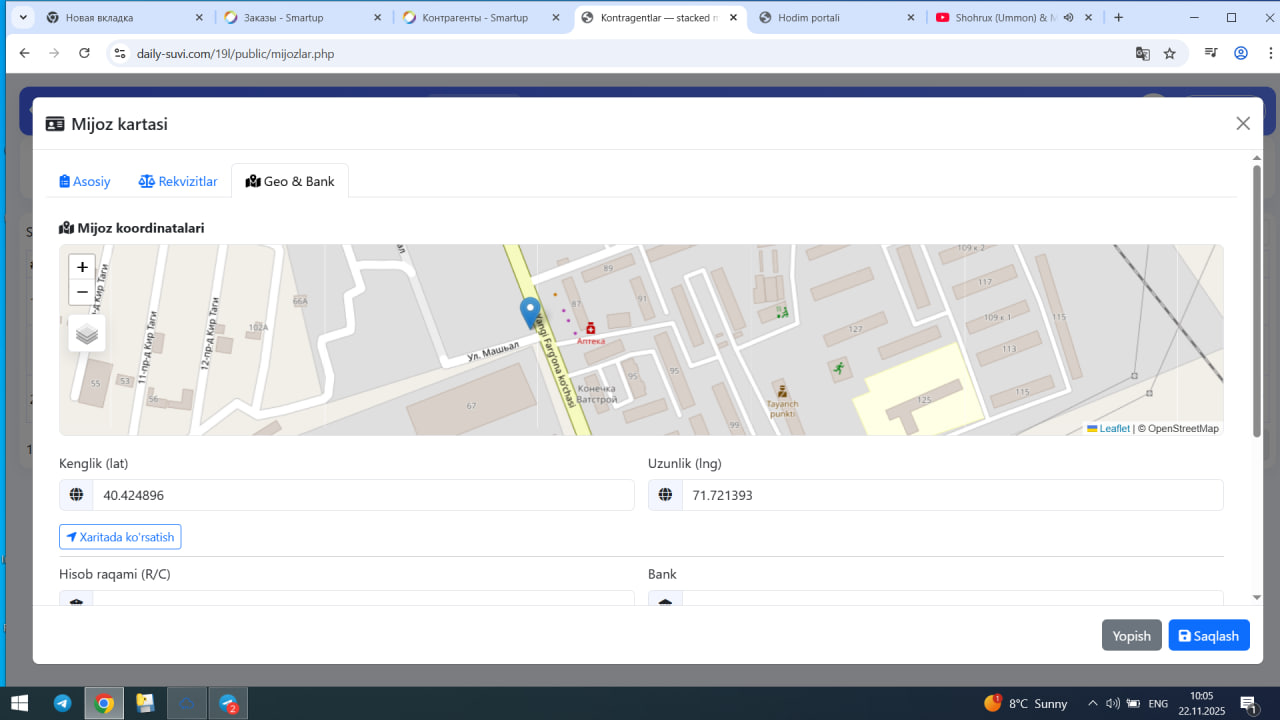Switch to the Rekvizitlar tab
The image size is (1280, 720).
(178, 181)
